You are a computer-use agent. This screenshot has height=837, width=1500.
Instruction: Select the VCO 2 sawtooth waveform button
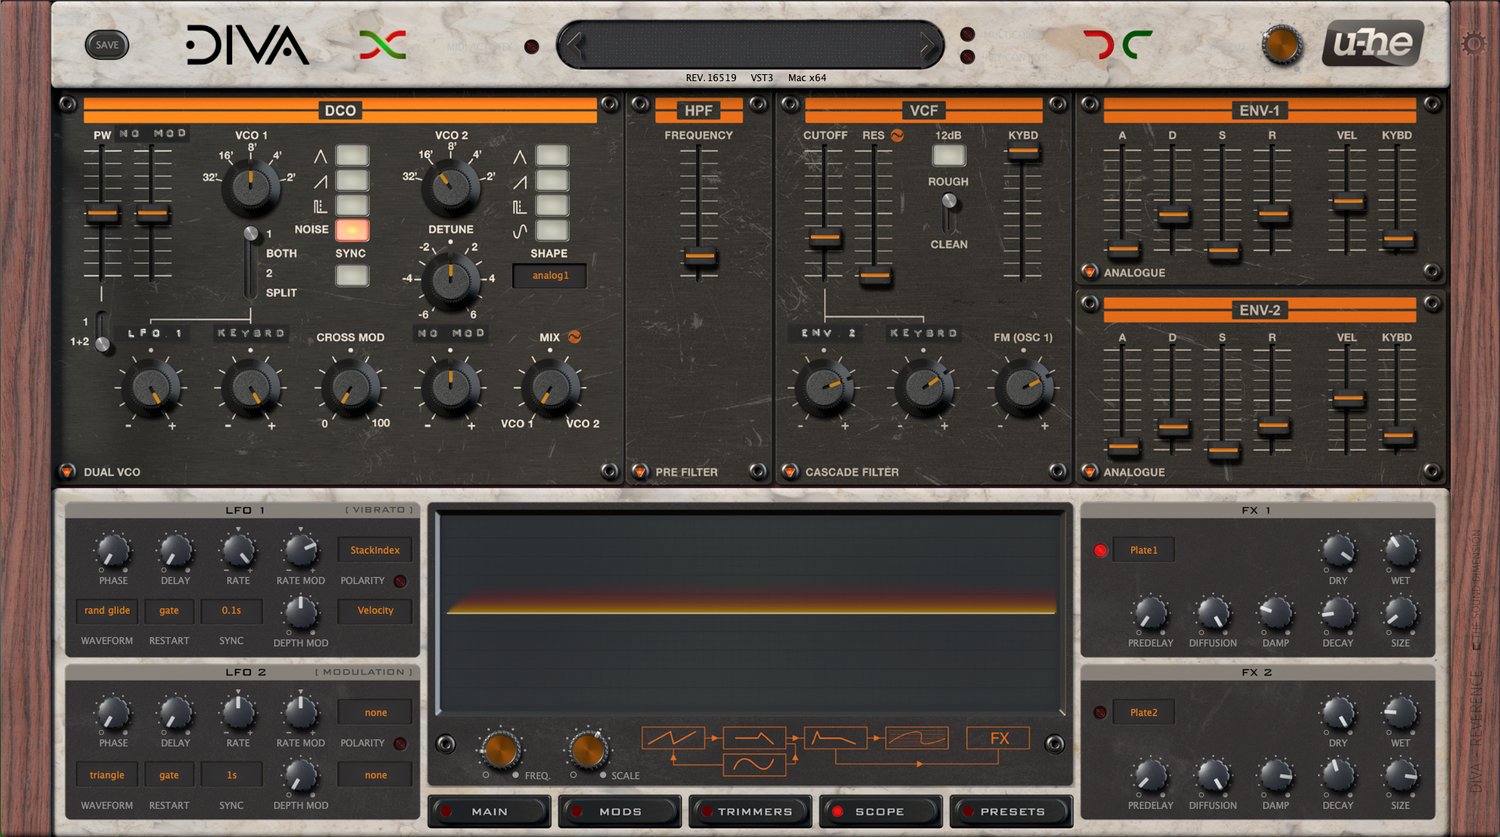(x=552, y=181)
